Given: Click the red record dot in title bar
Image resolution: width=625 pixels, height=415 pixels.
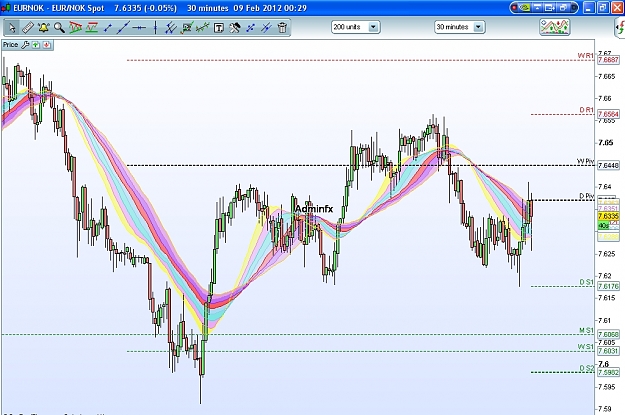Looking at the screenshot, I should point(515,8).
